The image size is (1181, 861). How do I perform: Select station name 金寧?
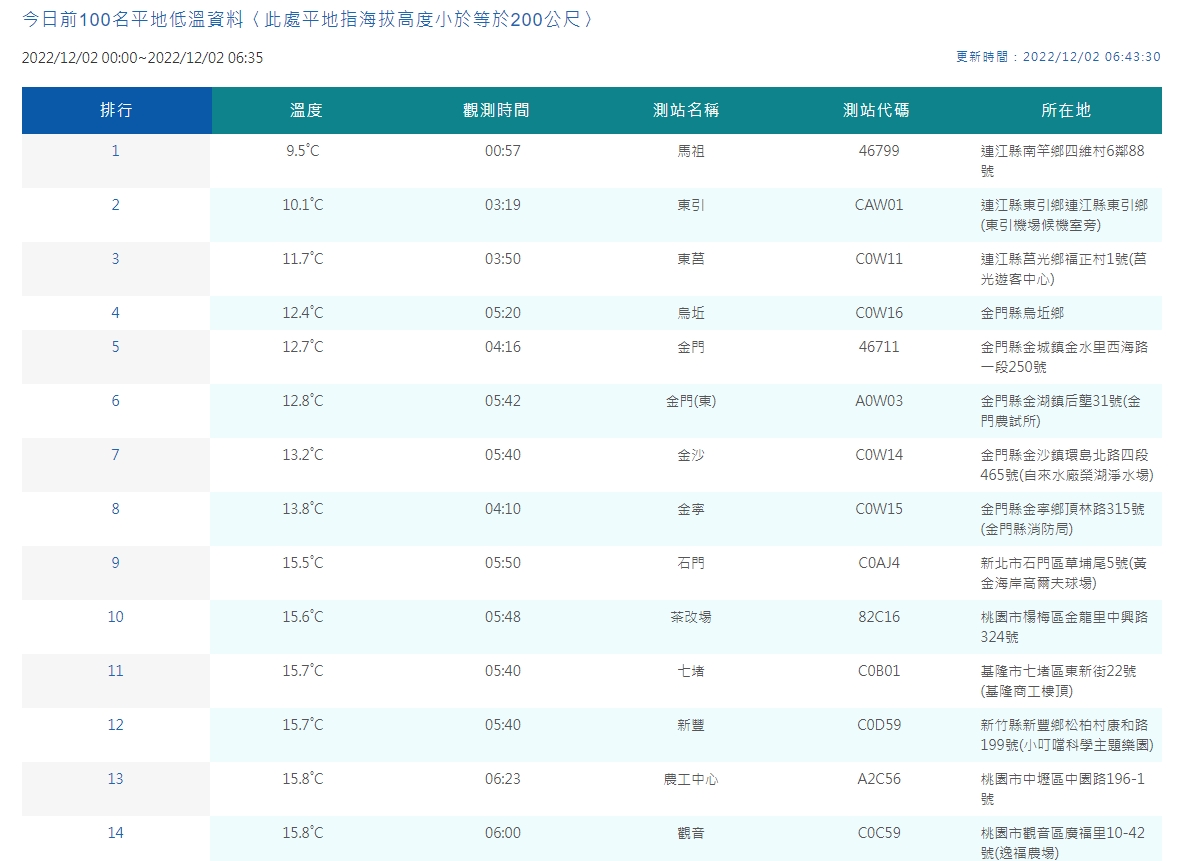[x=691, y=508]
